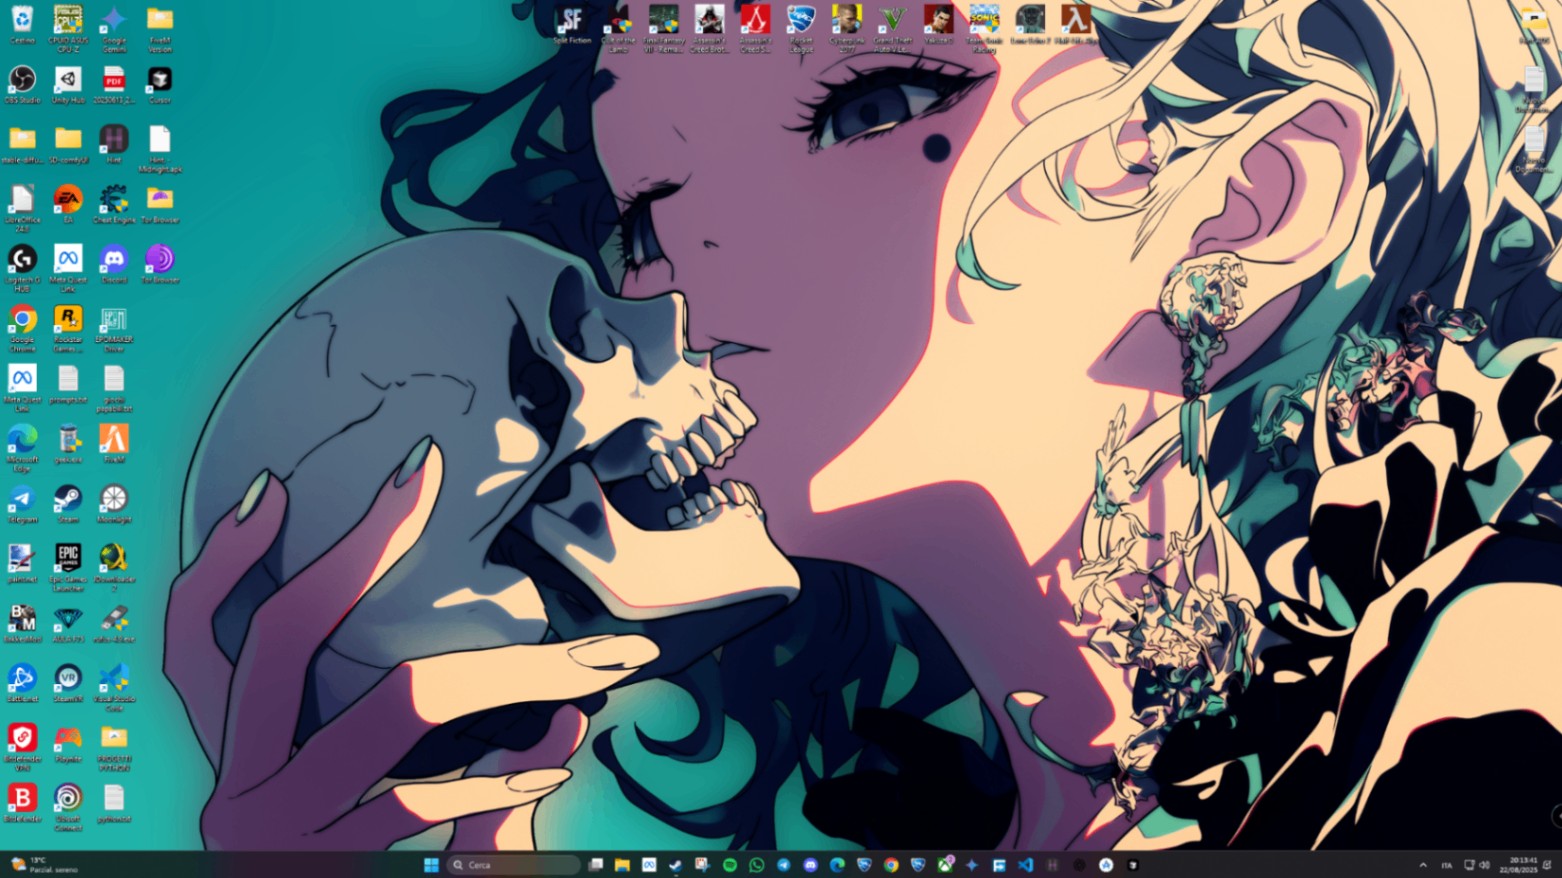
Task: Open Final Fantasy VII Remake shortcut
Action: coord(664,28)
